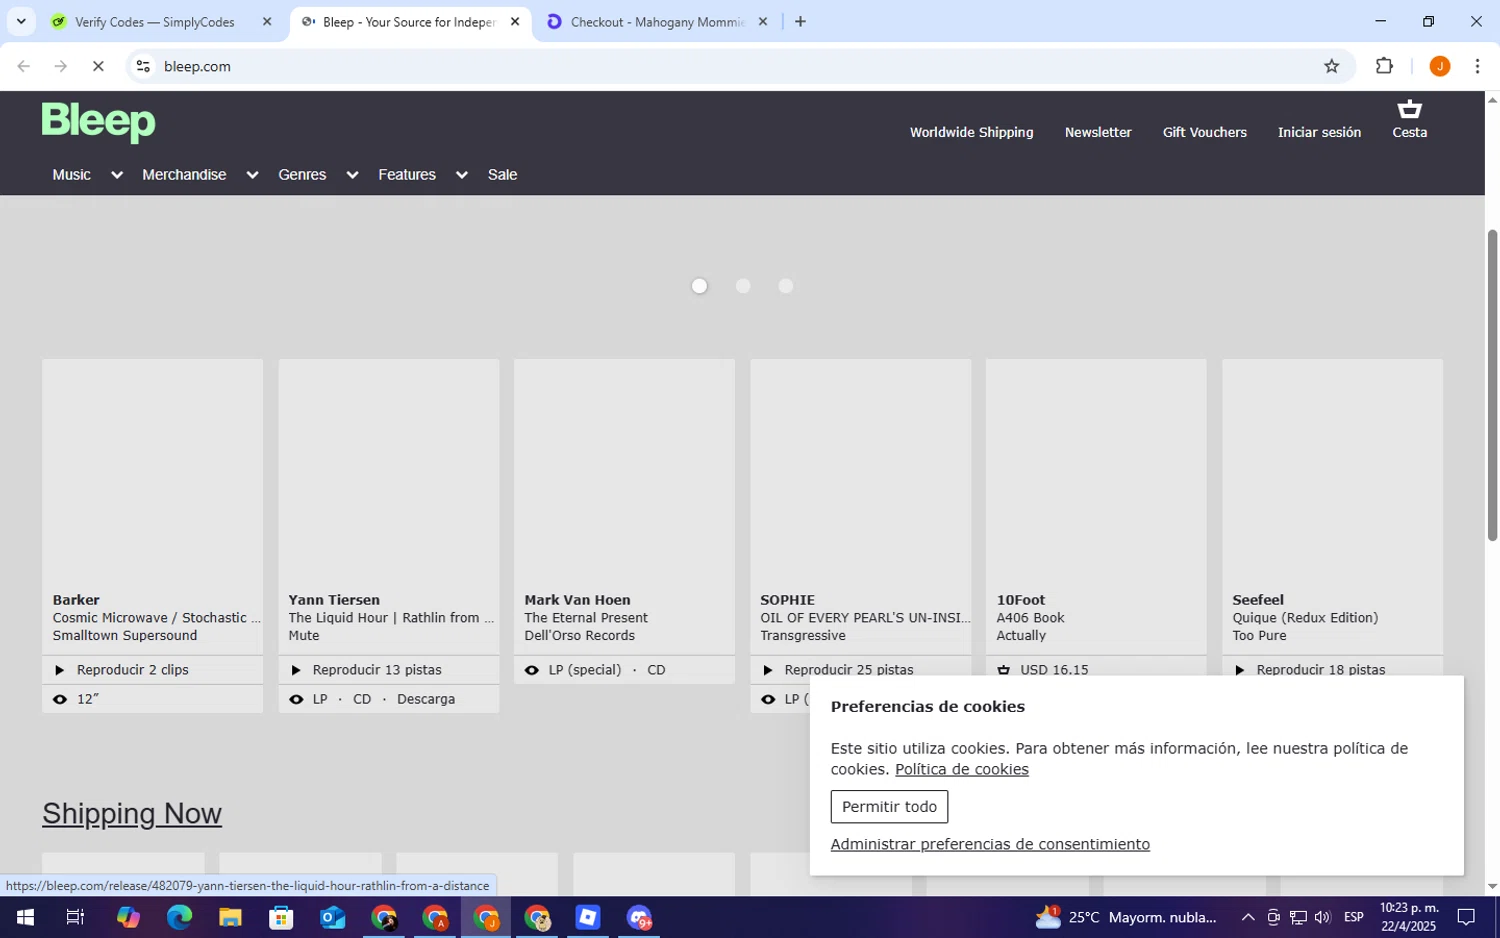Open the Chrome profile avatar
The width and height of the screenshot is (1500, 938).
[1439, 66]
